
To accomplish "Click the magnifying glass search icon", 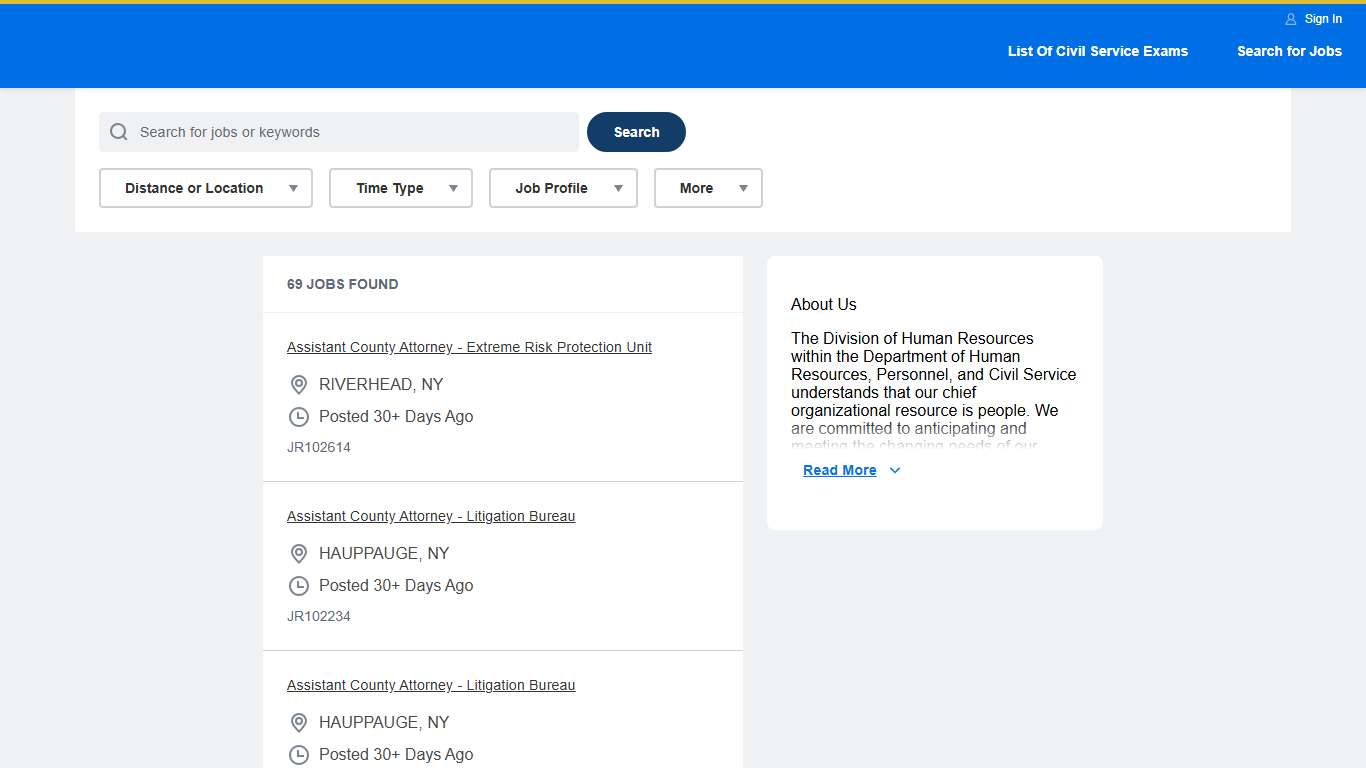I will pos(119,132).
